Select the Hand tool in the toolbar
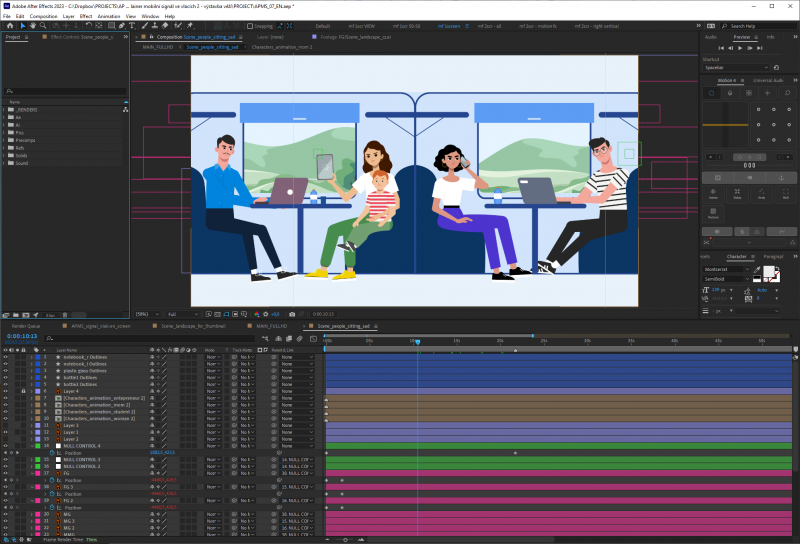This screenshot has height=544, width=800. coord(32,25)
